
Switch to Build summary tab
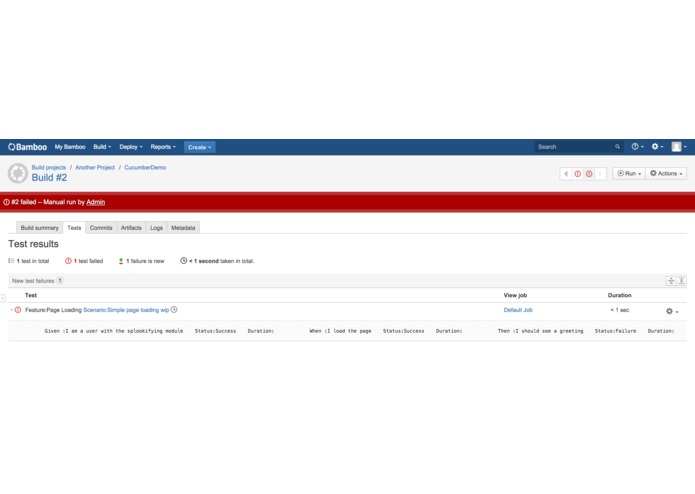click(39, 228)
